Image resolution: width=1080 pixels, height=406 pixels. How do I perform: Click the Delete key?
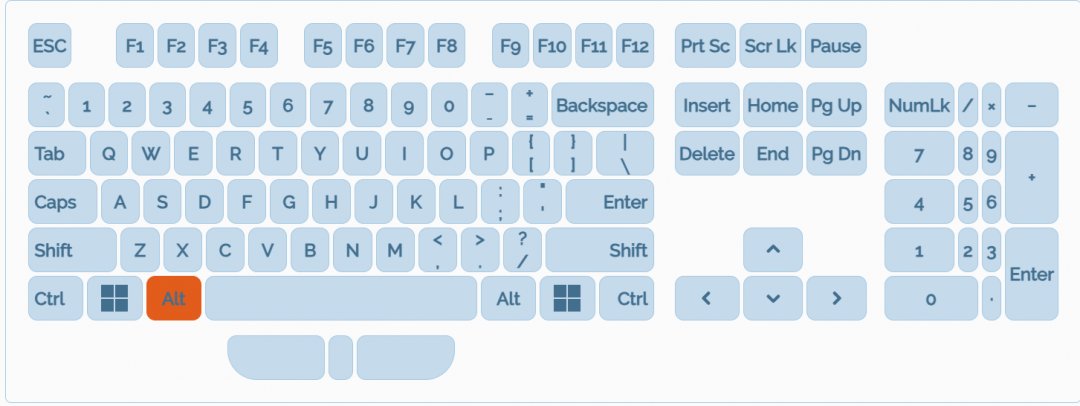click(x=706, y=154)
